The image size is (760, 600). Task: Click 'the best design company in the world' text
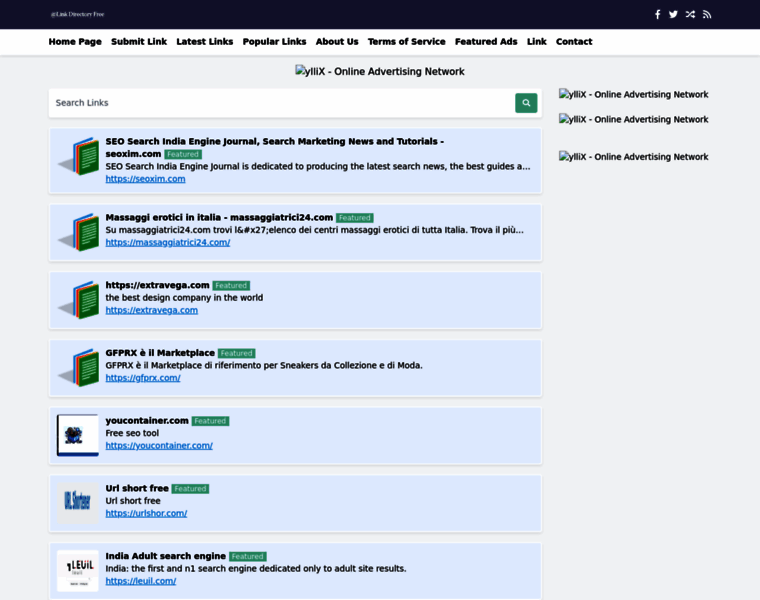point(184,298)
